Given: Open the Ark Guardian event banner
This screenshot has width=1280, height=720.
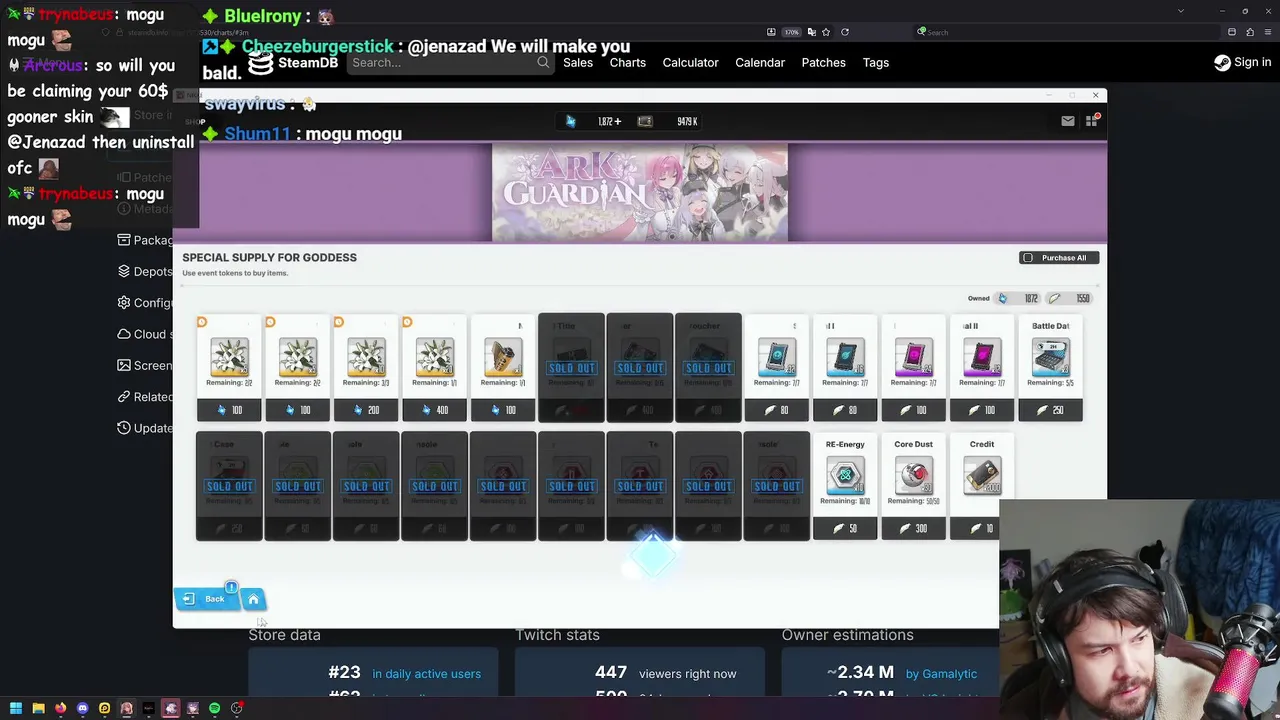Looking at the screenshot, I should 640,192.
